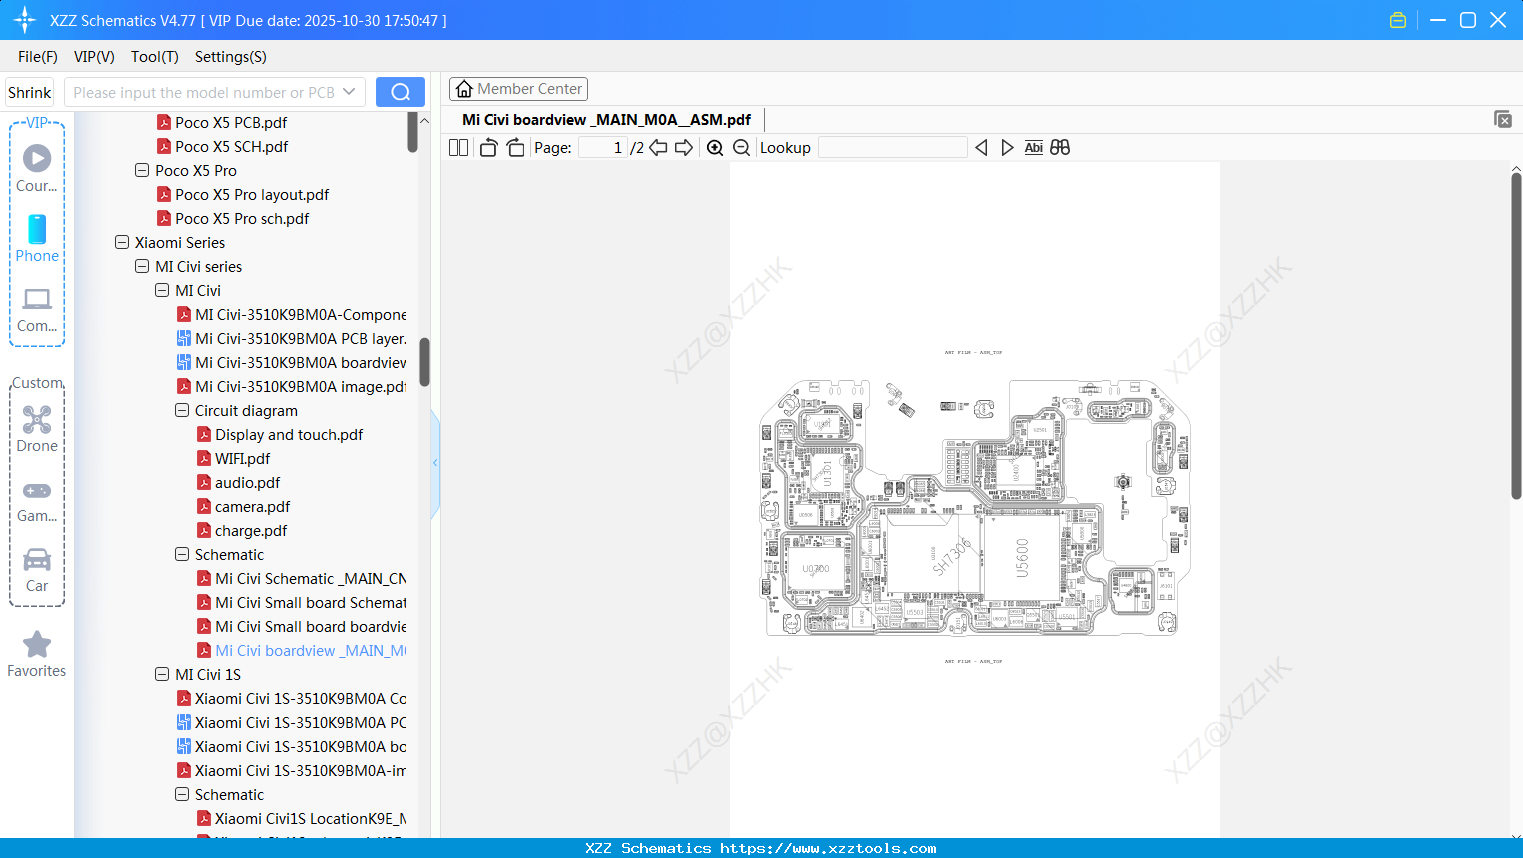Toggle the Shrink sidebar option
The height and width of the screenshot is (858, 1523).
point(28,91)
